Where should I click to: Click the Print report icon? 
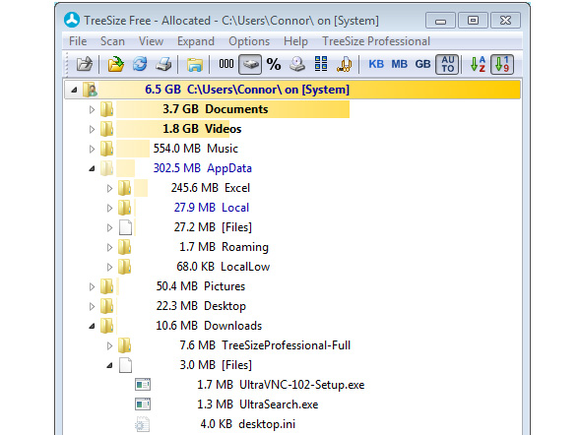coord(163,64)
